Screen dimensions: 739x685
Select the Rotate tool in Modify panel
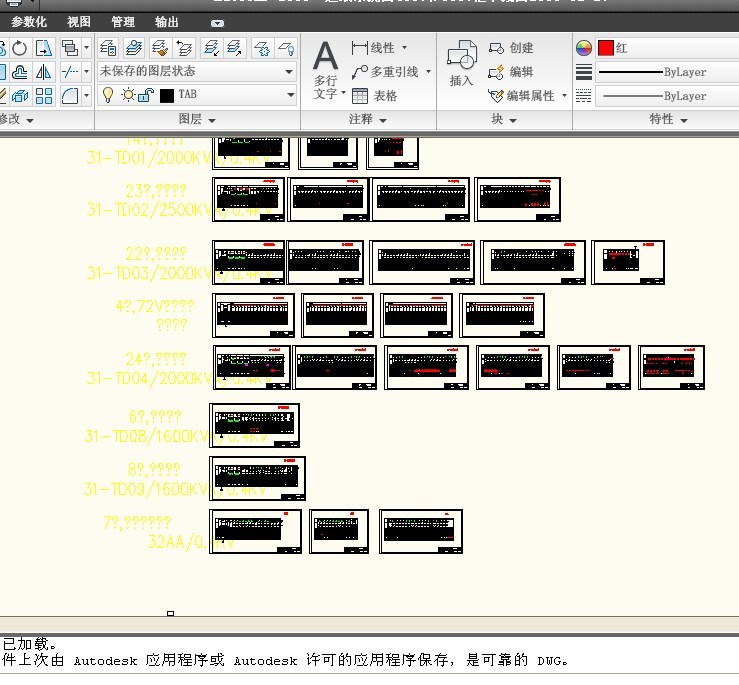19,48
